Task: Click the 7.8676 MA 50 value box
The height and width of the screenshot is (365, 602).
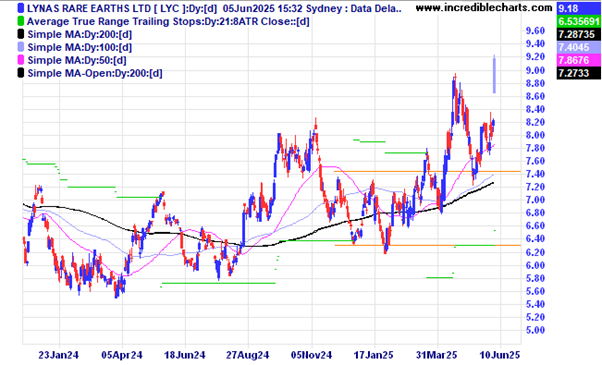Action: [579, 60]
